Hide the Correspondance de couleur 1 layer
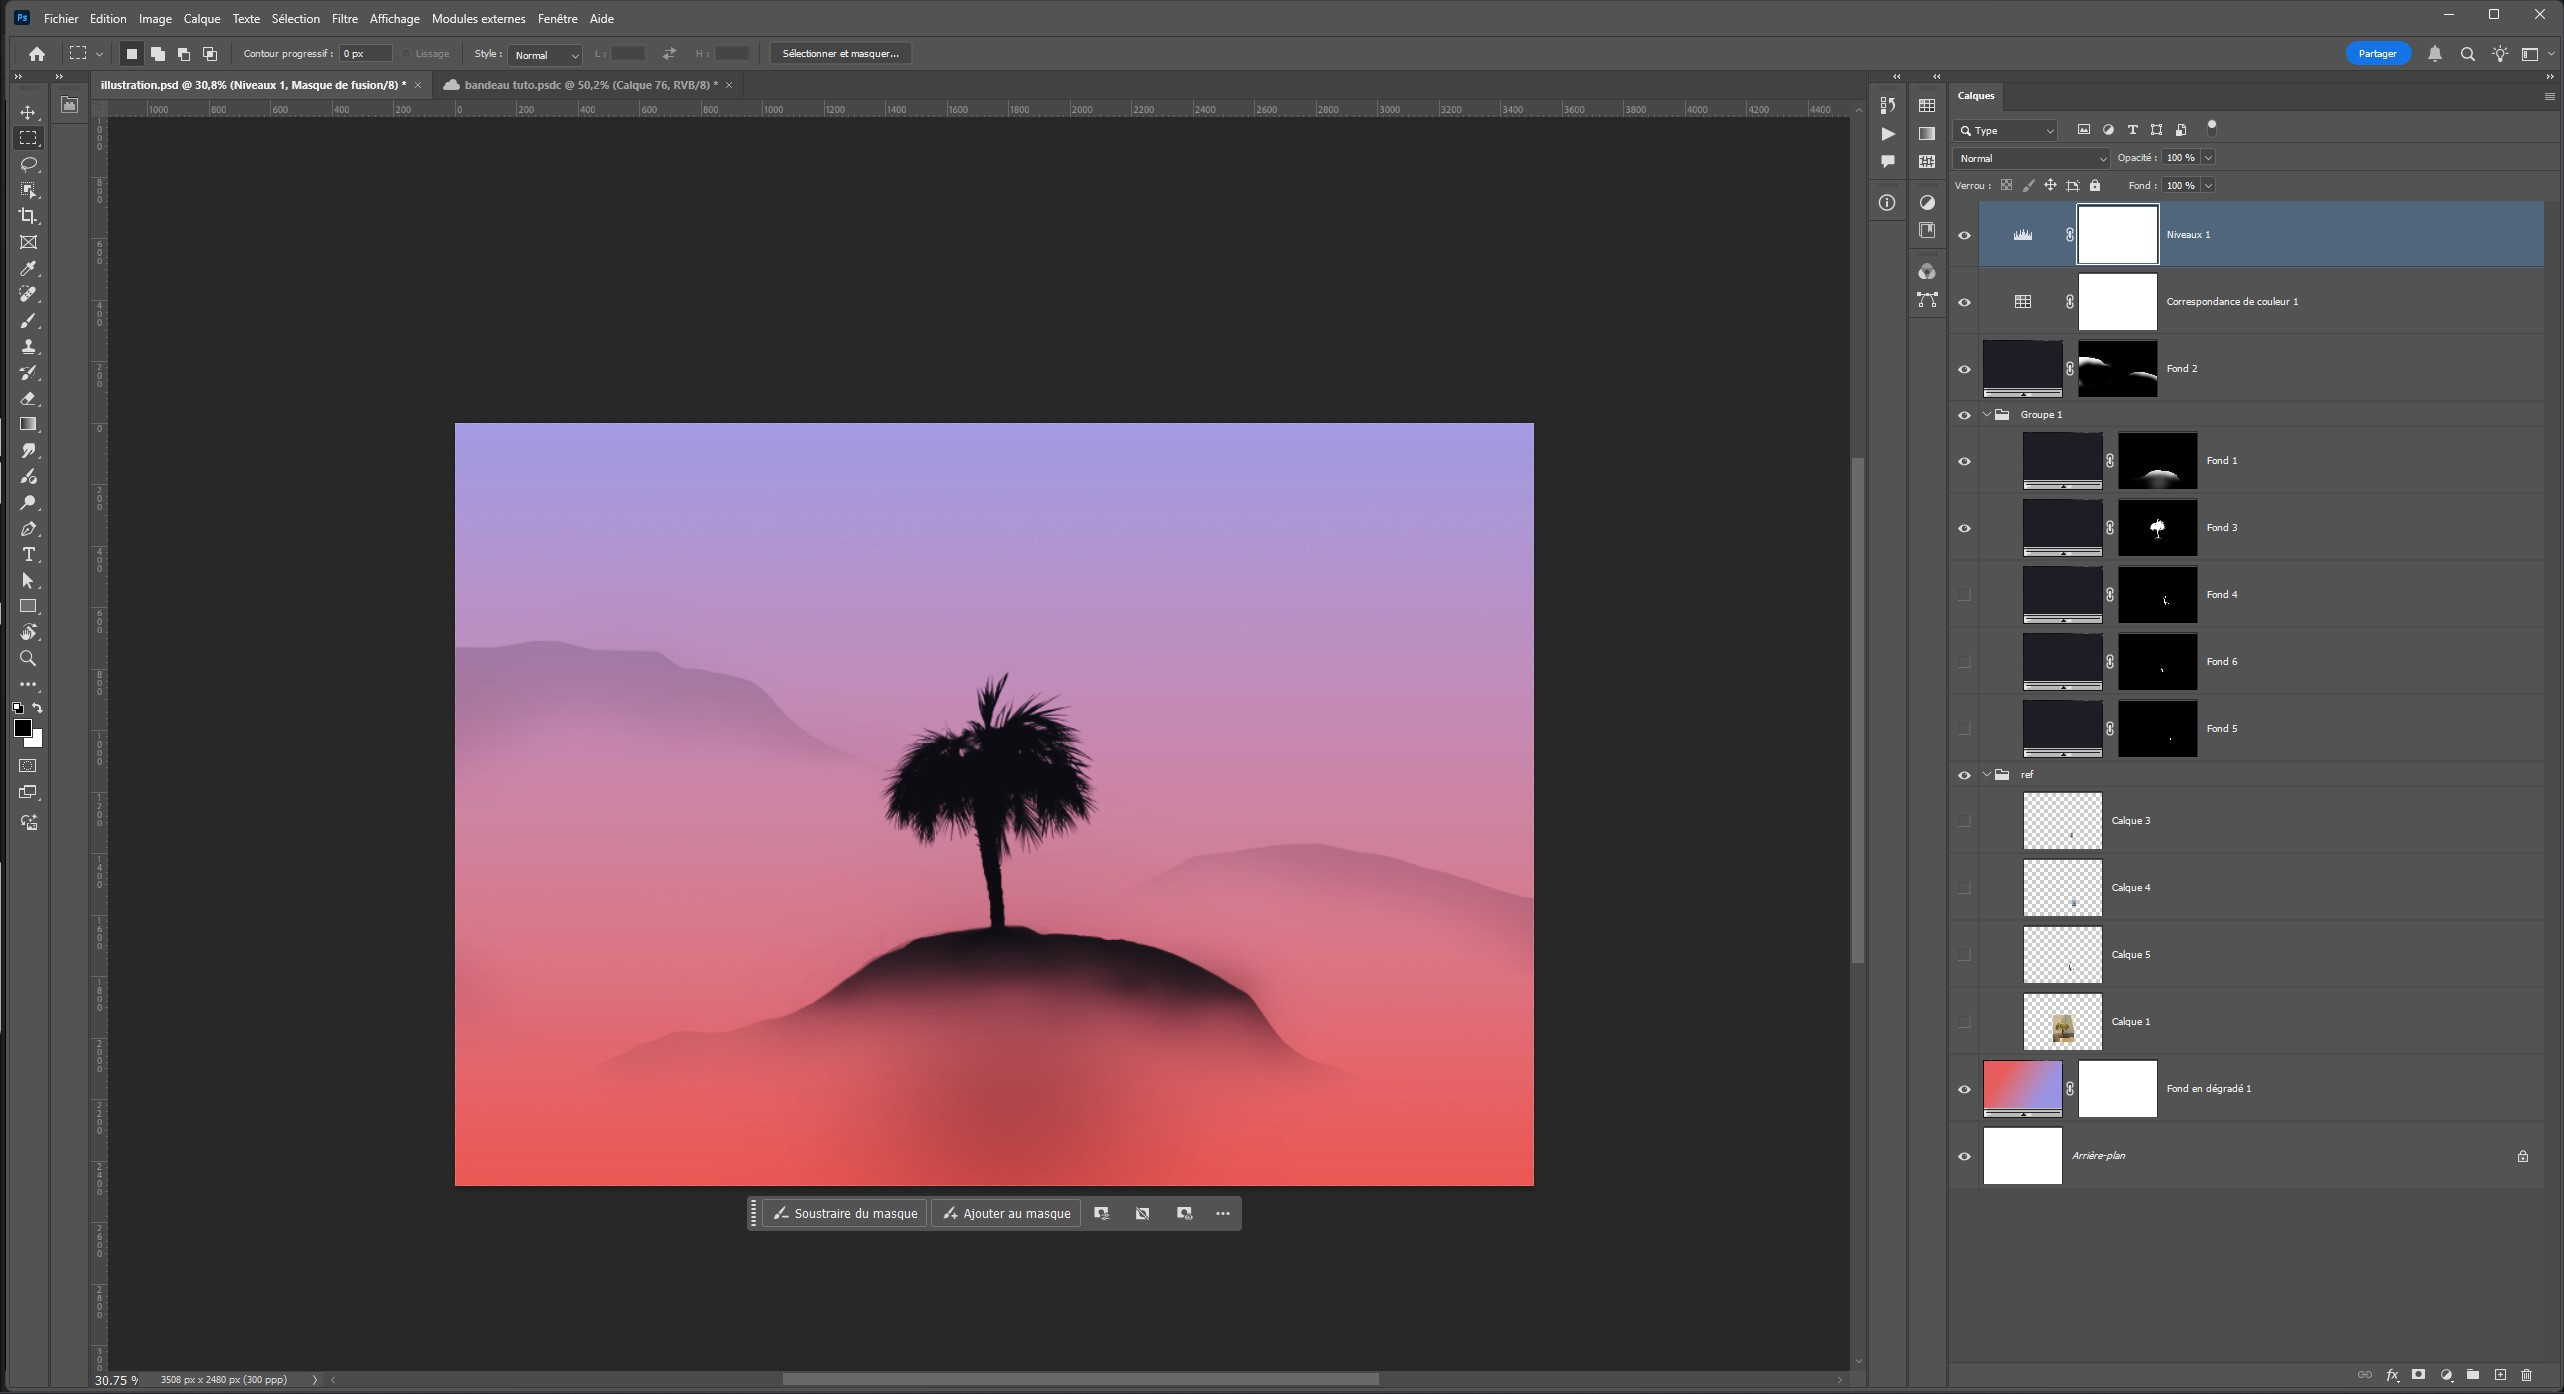The image size is (2564, 1394). (1964, 302)
